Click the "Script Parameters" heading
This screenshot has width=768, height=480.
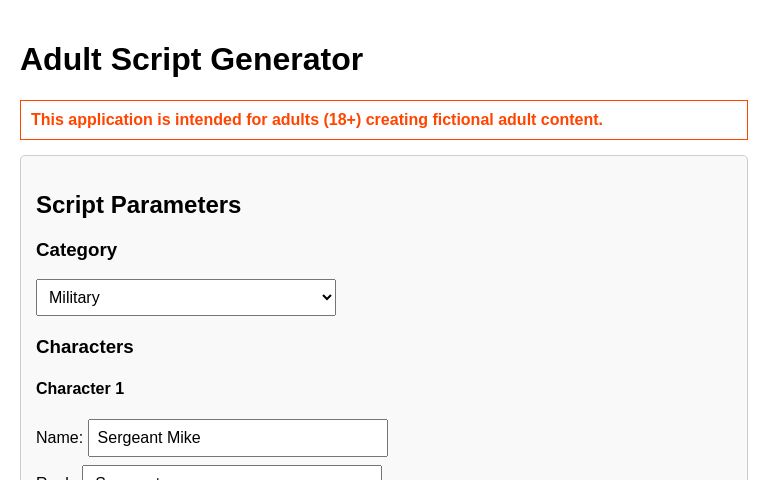(138, 205)
